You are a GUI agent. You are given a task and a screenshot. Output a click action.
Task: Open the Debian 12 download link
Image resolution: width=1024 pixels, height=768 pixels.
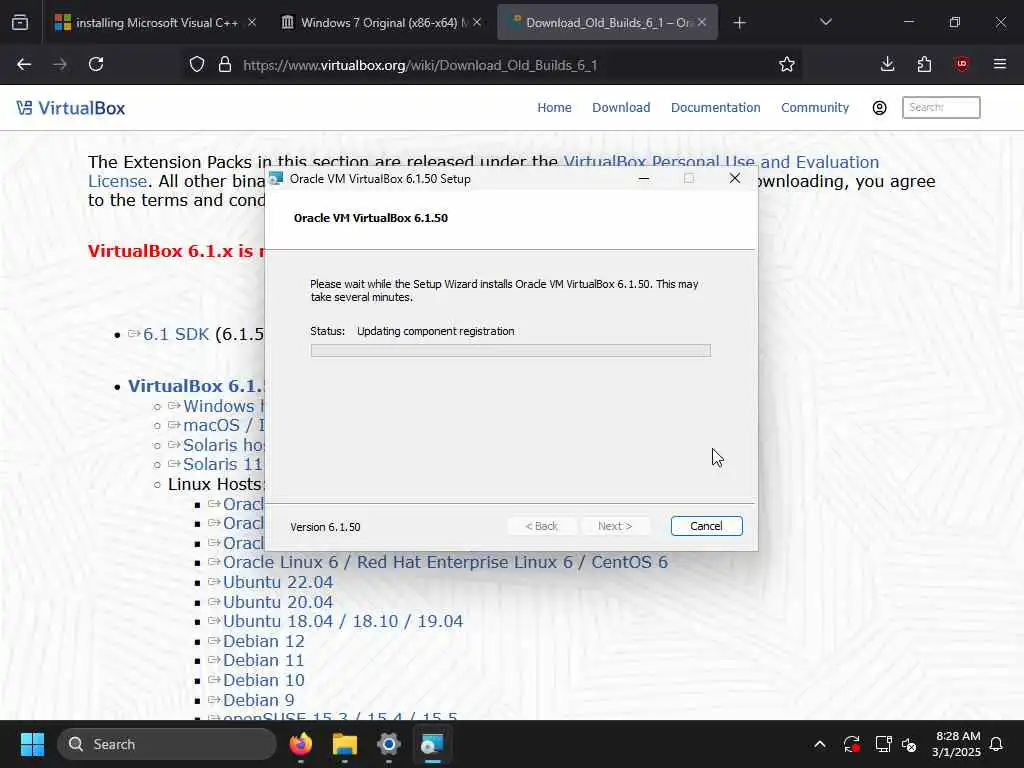point(263,641)
